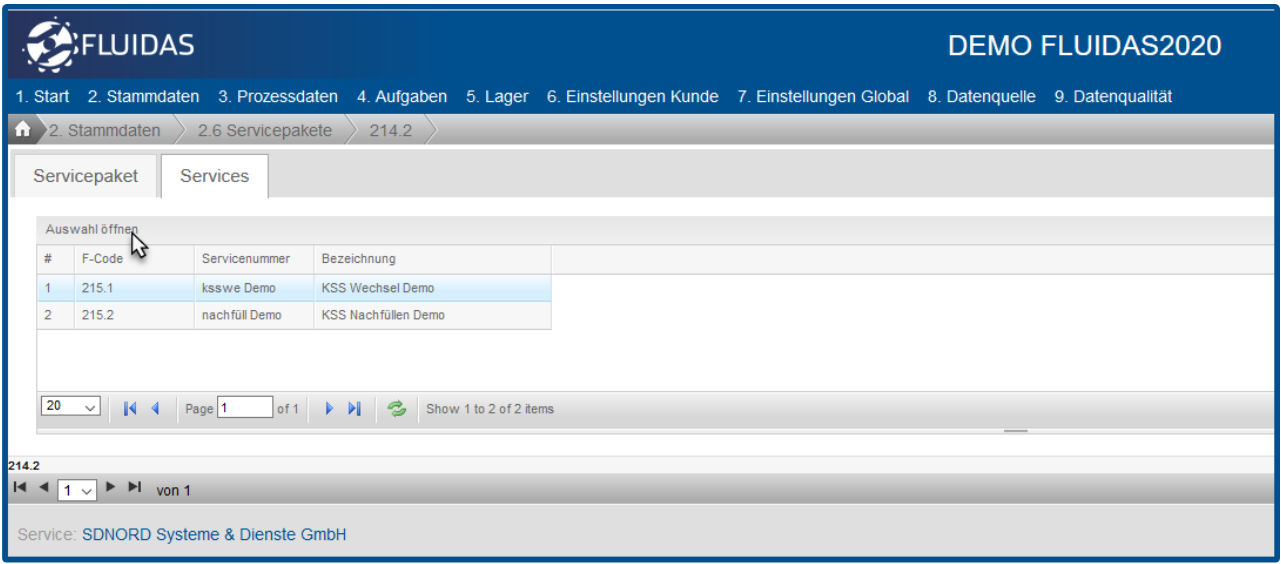
Task: Select the KSS Nachfüllen Demo row
Action: point(383,315)
